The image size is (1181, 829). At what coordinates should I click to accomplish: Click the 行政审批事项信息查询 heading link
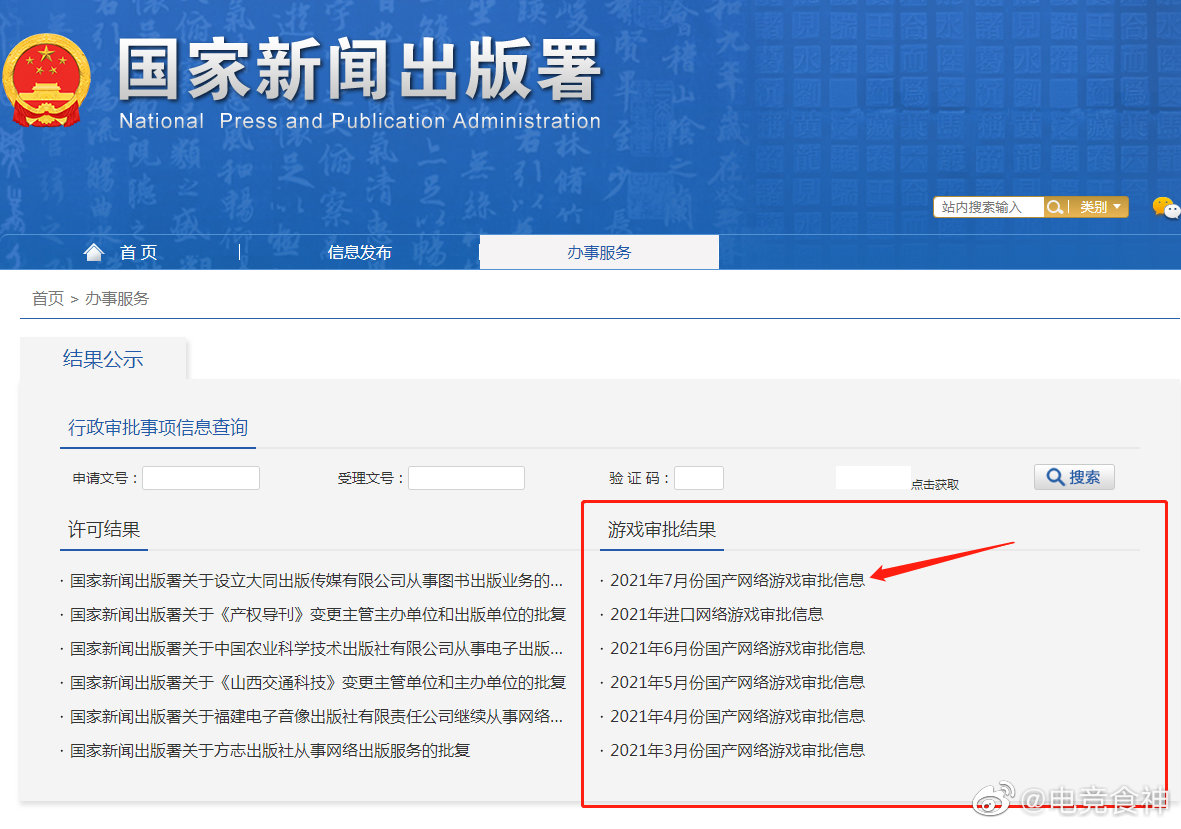click(157, 425)
